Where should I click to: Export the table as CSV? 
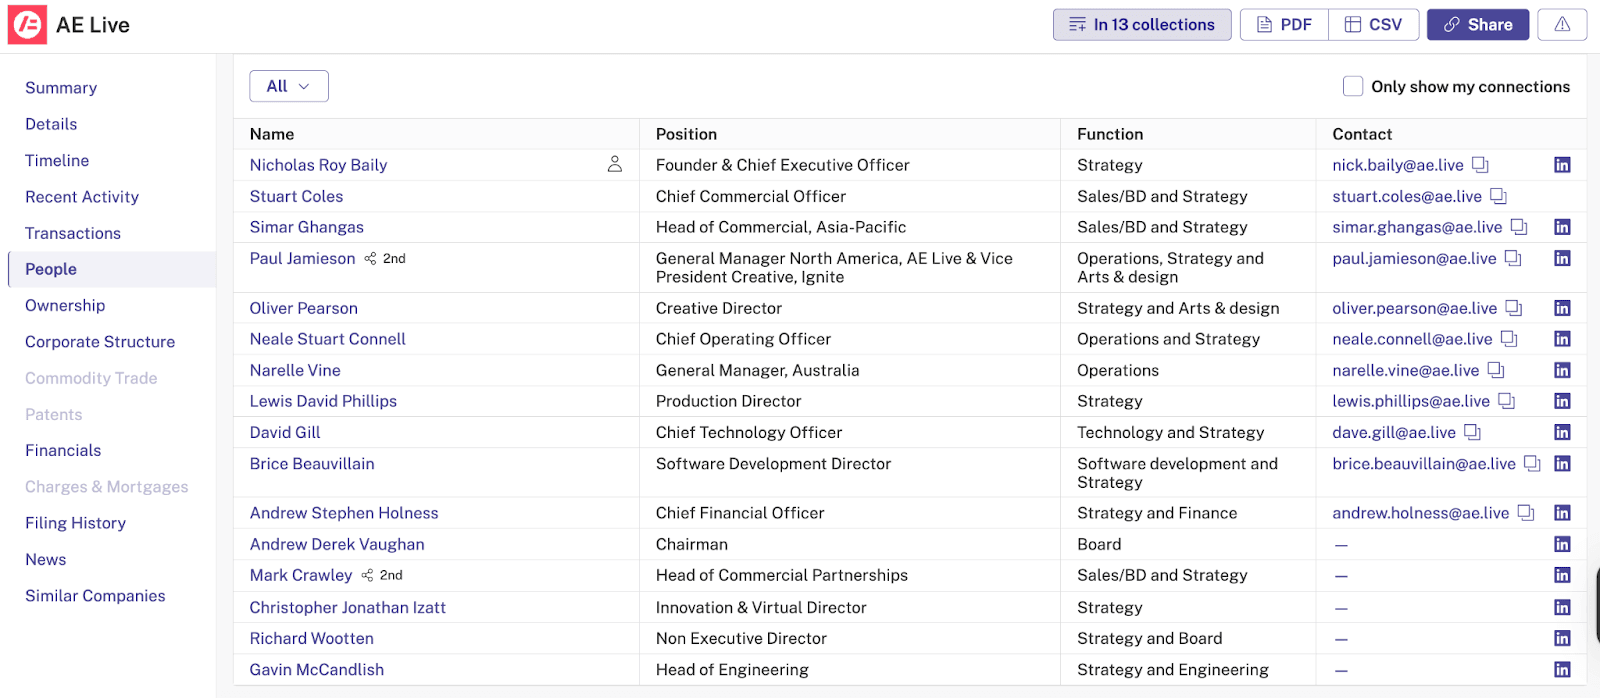1374,25
